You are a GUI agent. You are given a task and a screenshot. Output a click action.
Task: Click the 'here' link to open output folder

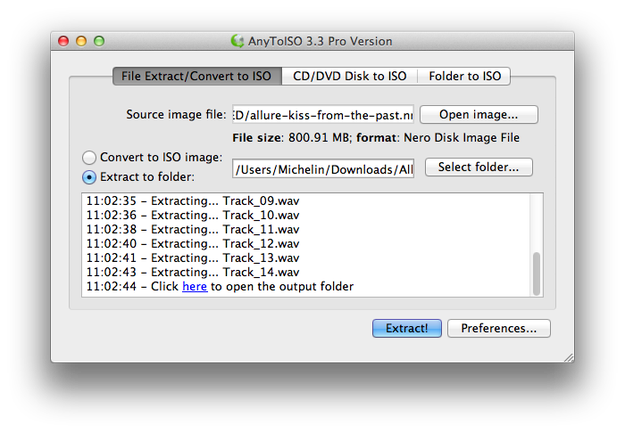[x=195, y=286]
